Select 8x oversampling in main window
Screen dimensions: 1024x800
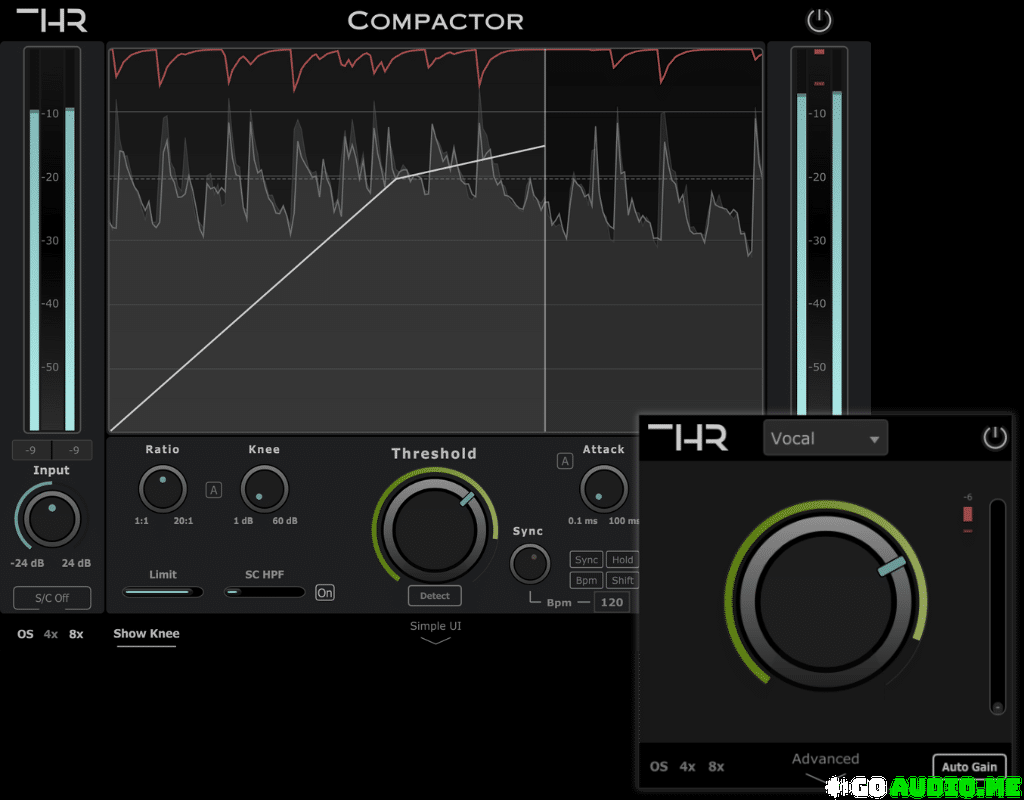pos(76,634)
